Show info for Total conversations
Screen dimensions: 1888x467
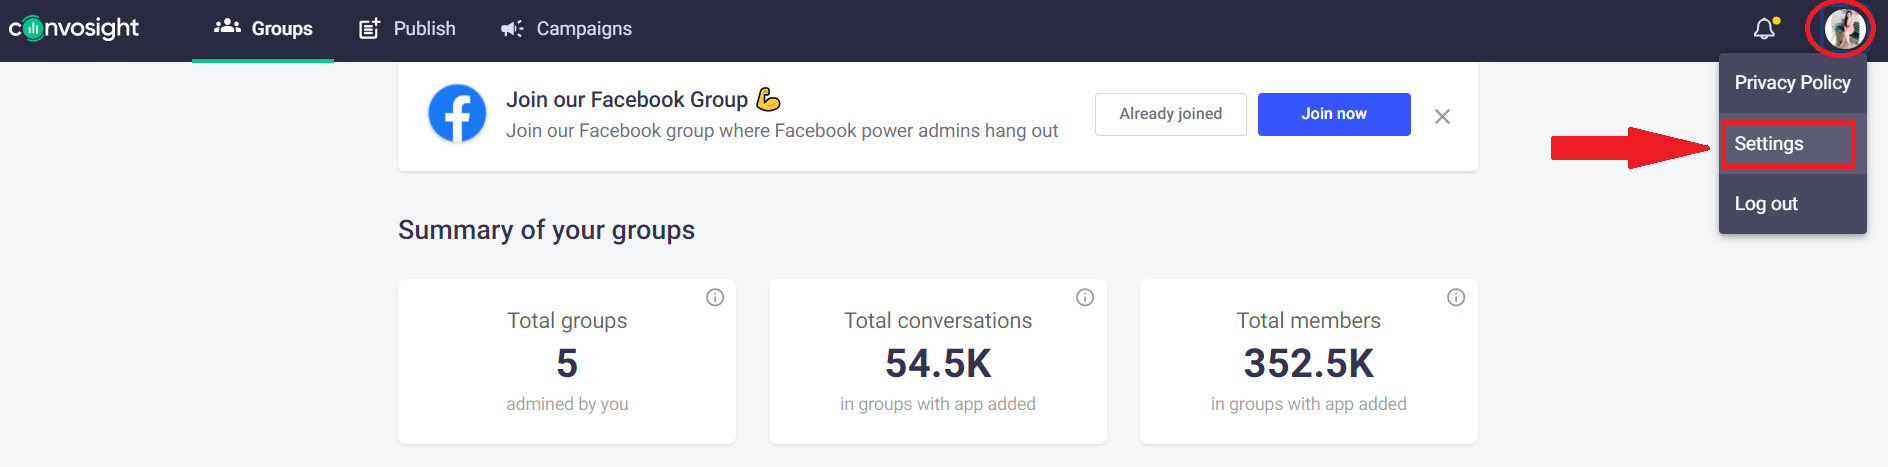pyautogui.click(x=1085, y=297)
